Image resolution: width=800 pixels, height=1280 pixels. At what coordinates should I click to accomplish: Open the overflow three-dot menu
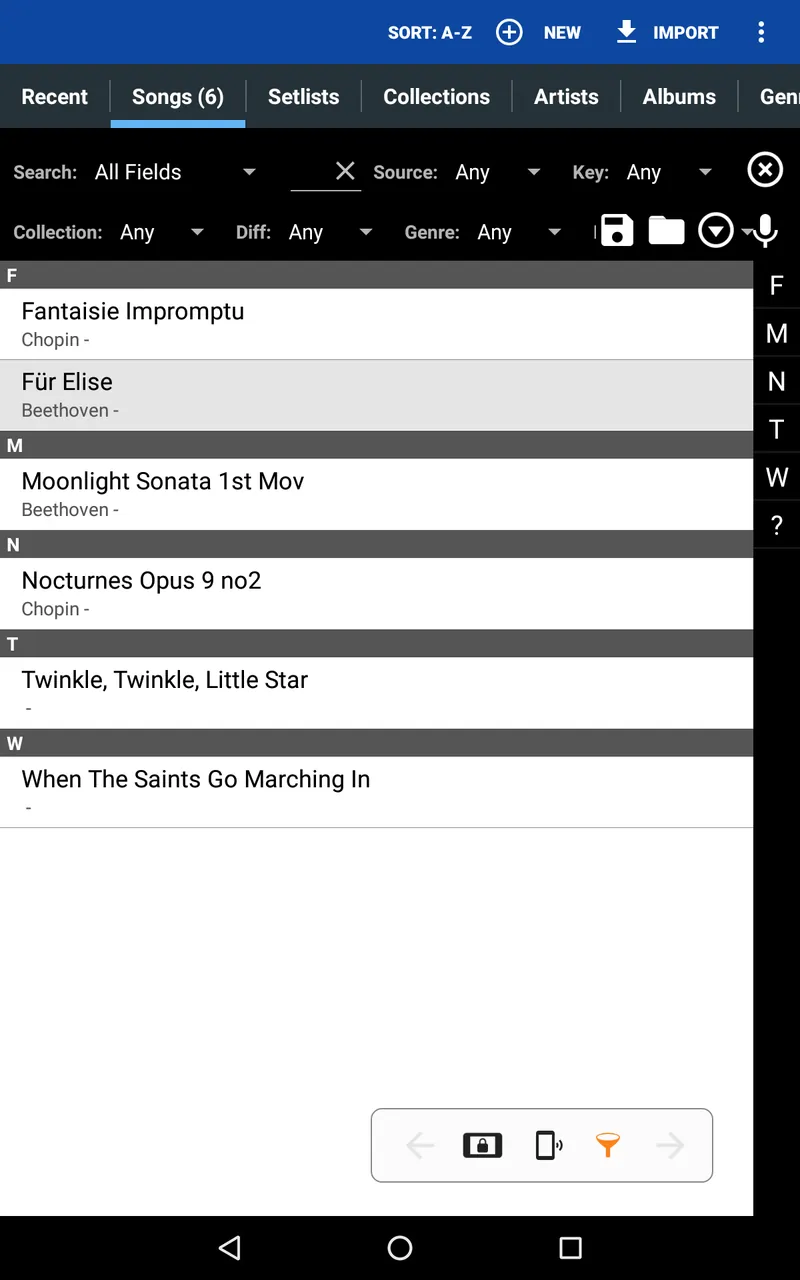[x=762, y=32]
